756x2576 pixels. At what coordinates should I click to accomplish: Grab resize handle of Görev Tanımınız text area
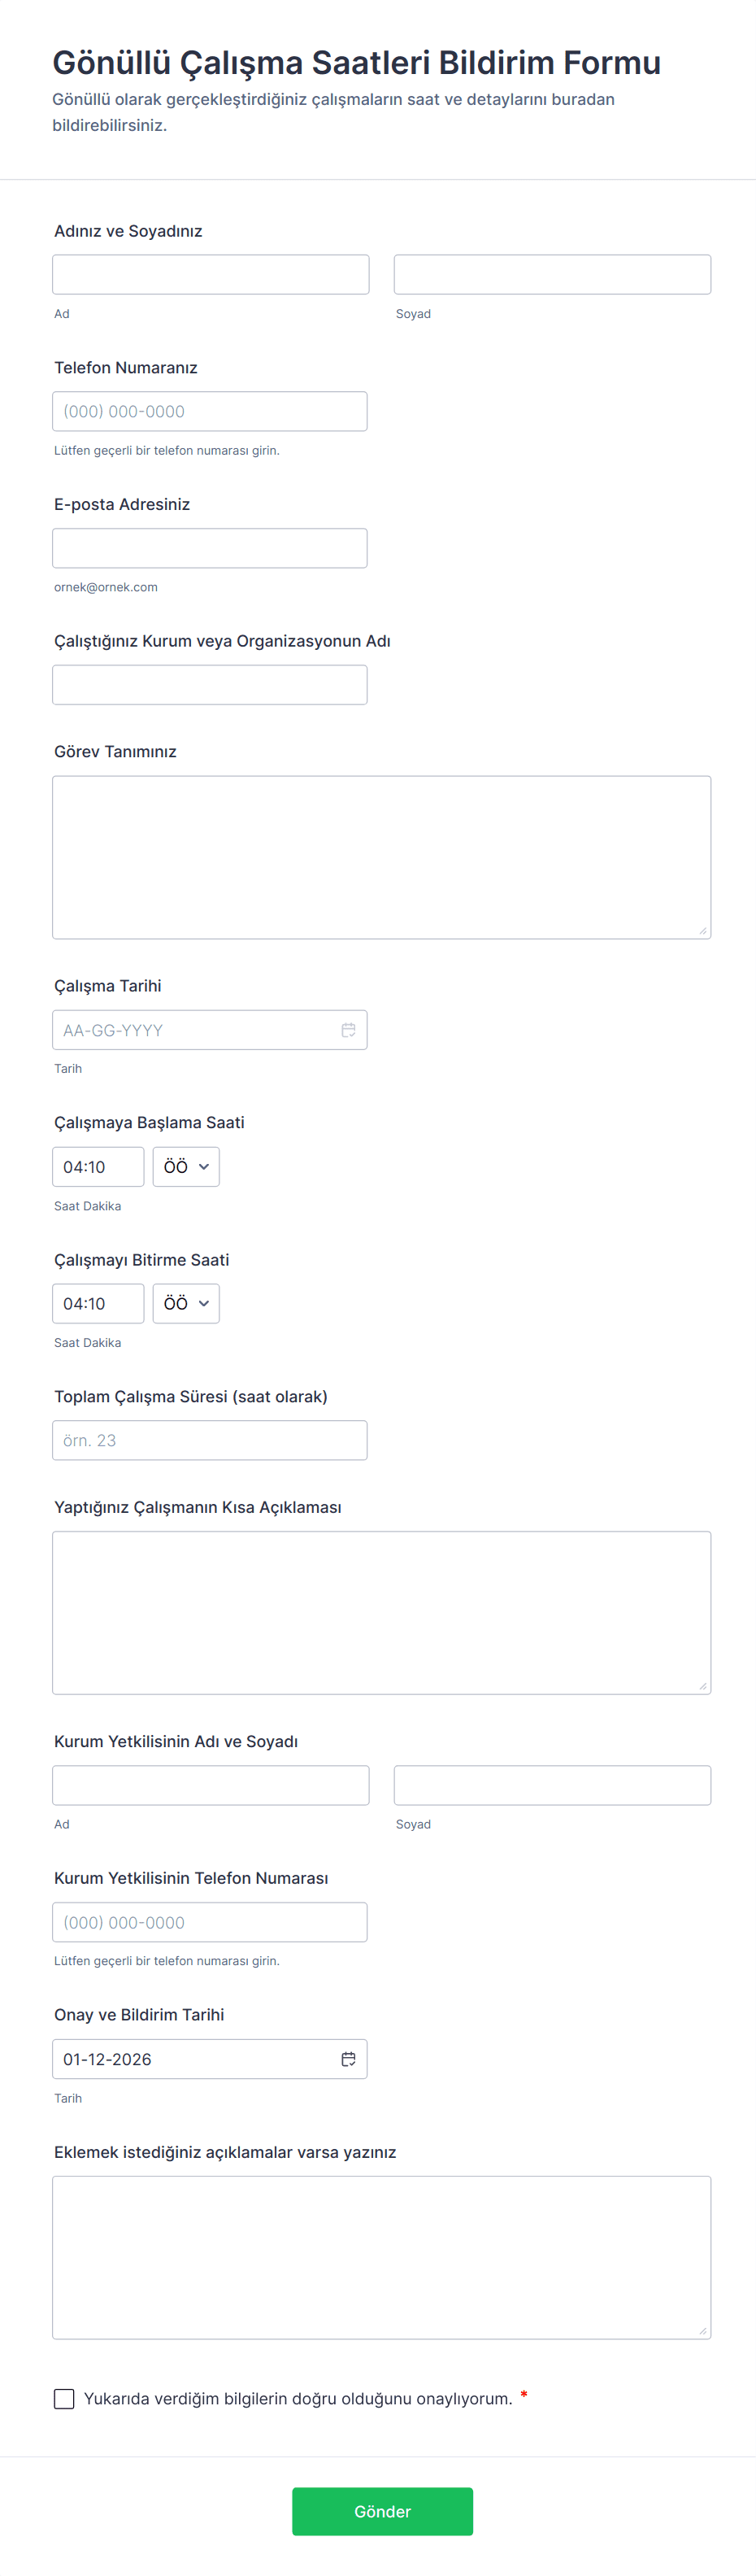click(x=703, y=931)
